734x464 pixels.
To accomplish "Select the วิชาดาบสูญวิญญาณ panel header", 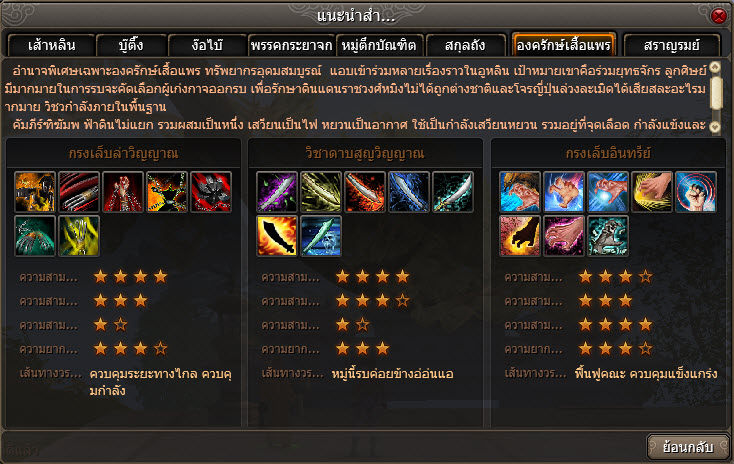I will 365,154.
